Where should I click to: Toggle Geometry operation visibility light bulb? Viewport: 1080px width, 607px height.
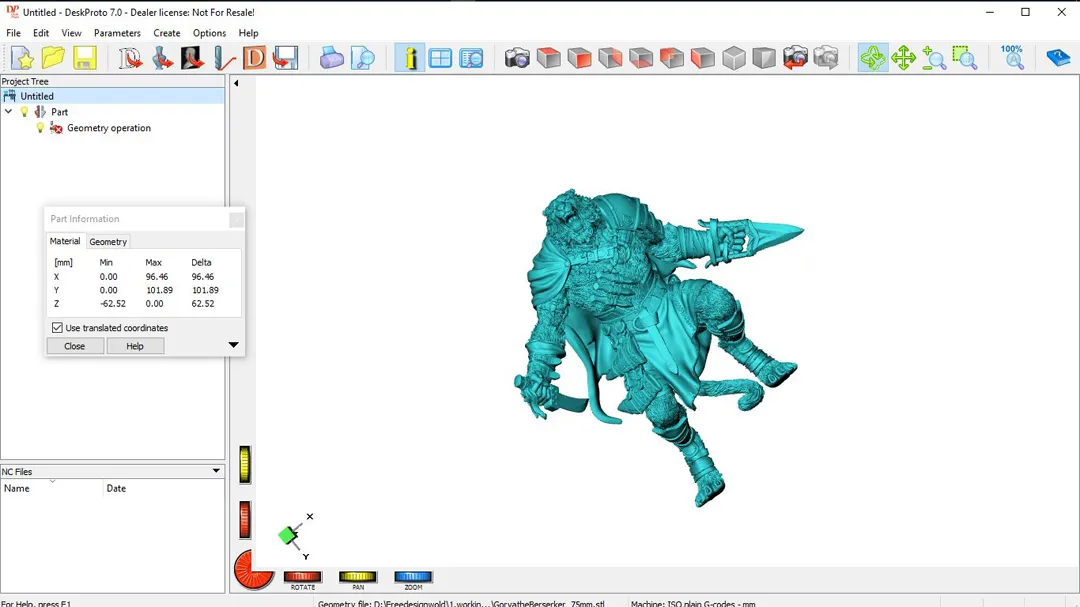40,128
